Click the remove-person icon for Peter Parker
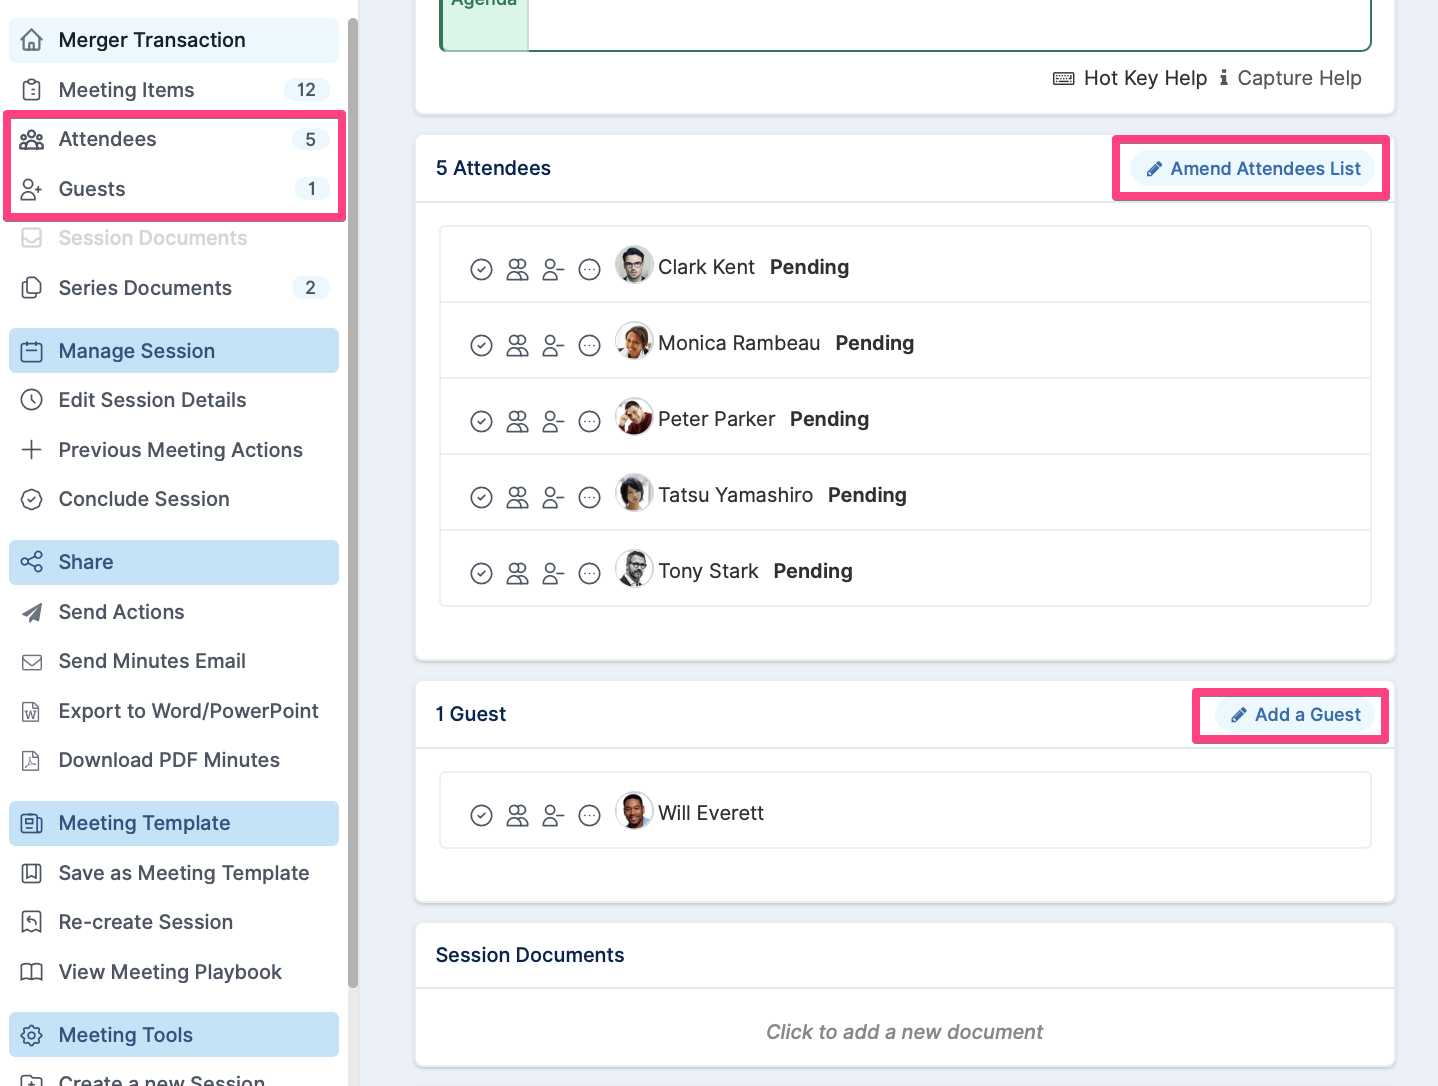Viewport: 1438px width, 1086px height. (x=553, y=421)
